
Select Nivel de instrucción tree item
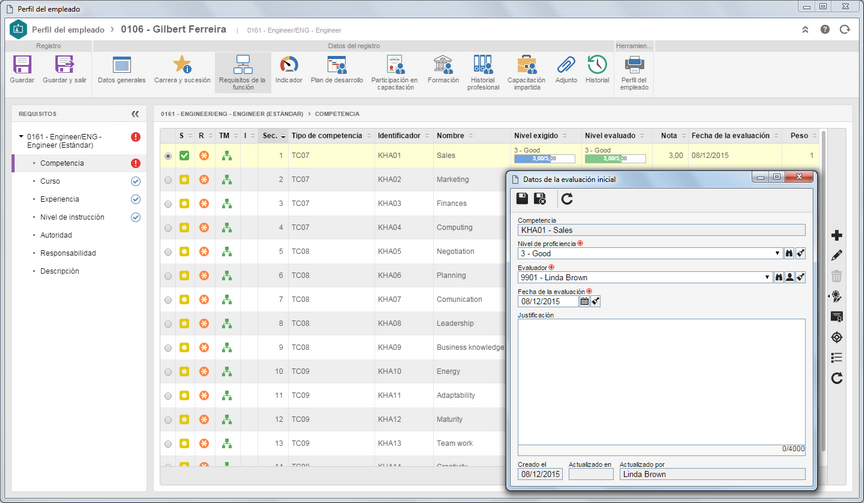(72, 217)
